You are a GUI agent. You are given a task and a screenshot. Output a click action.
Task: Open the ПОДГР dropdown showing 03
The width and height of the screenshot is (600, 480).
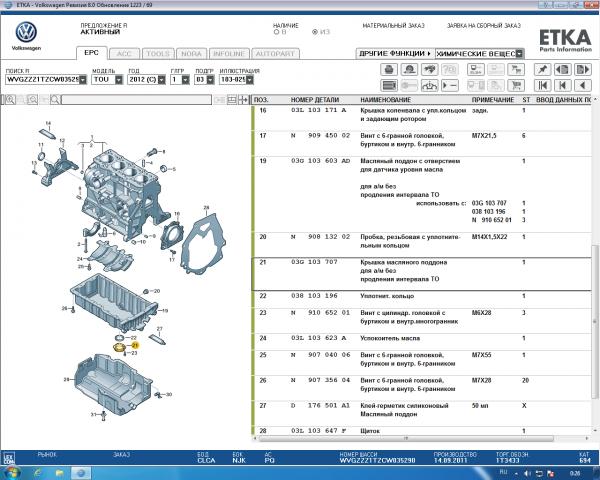[210, 80]
